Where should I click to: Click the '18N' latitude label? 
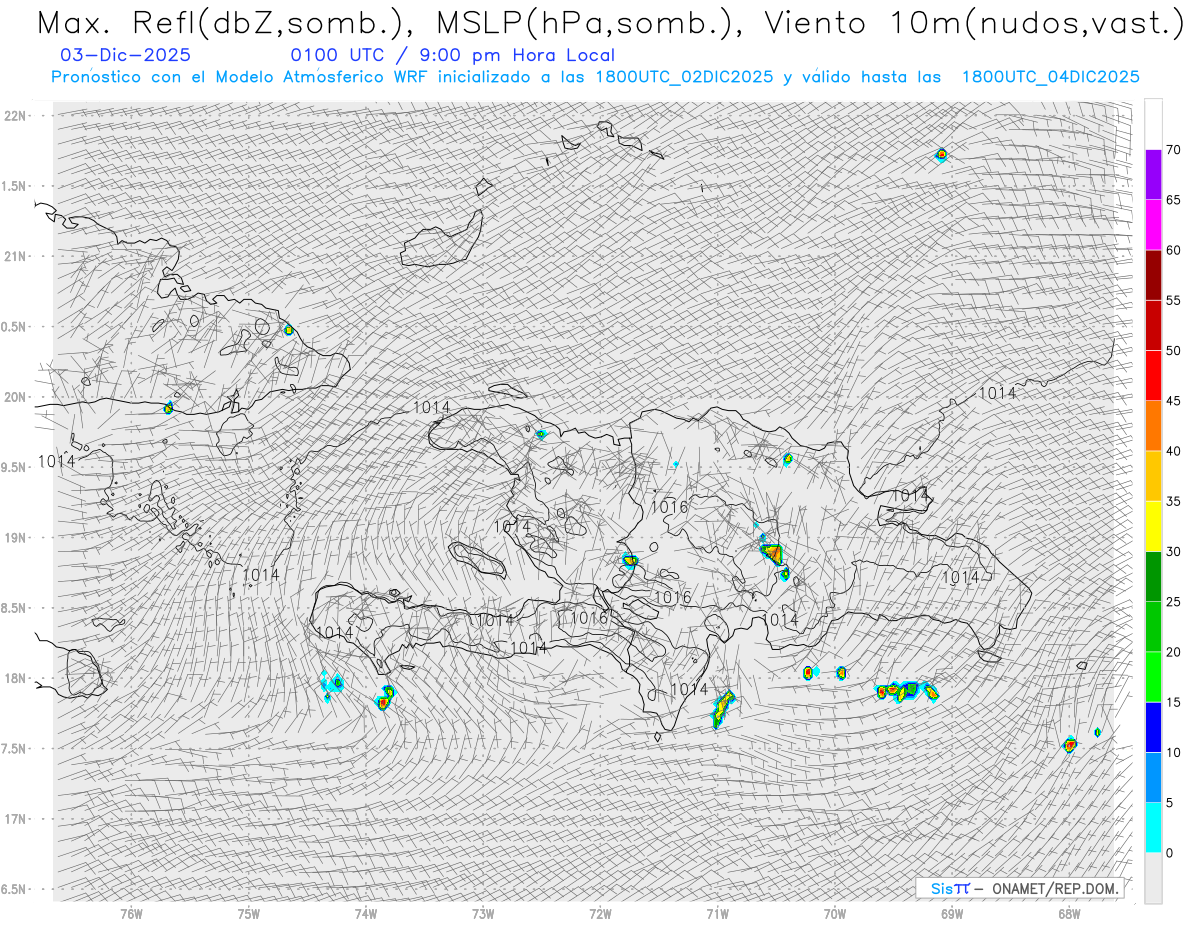coord(16,678)
